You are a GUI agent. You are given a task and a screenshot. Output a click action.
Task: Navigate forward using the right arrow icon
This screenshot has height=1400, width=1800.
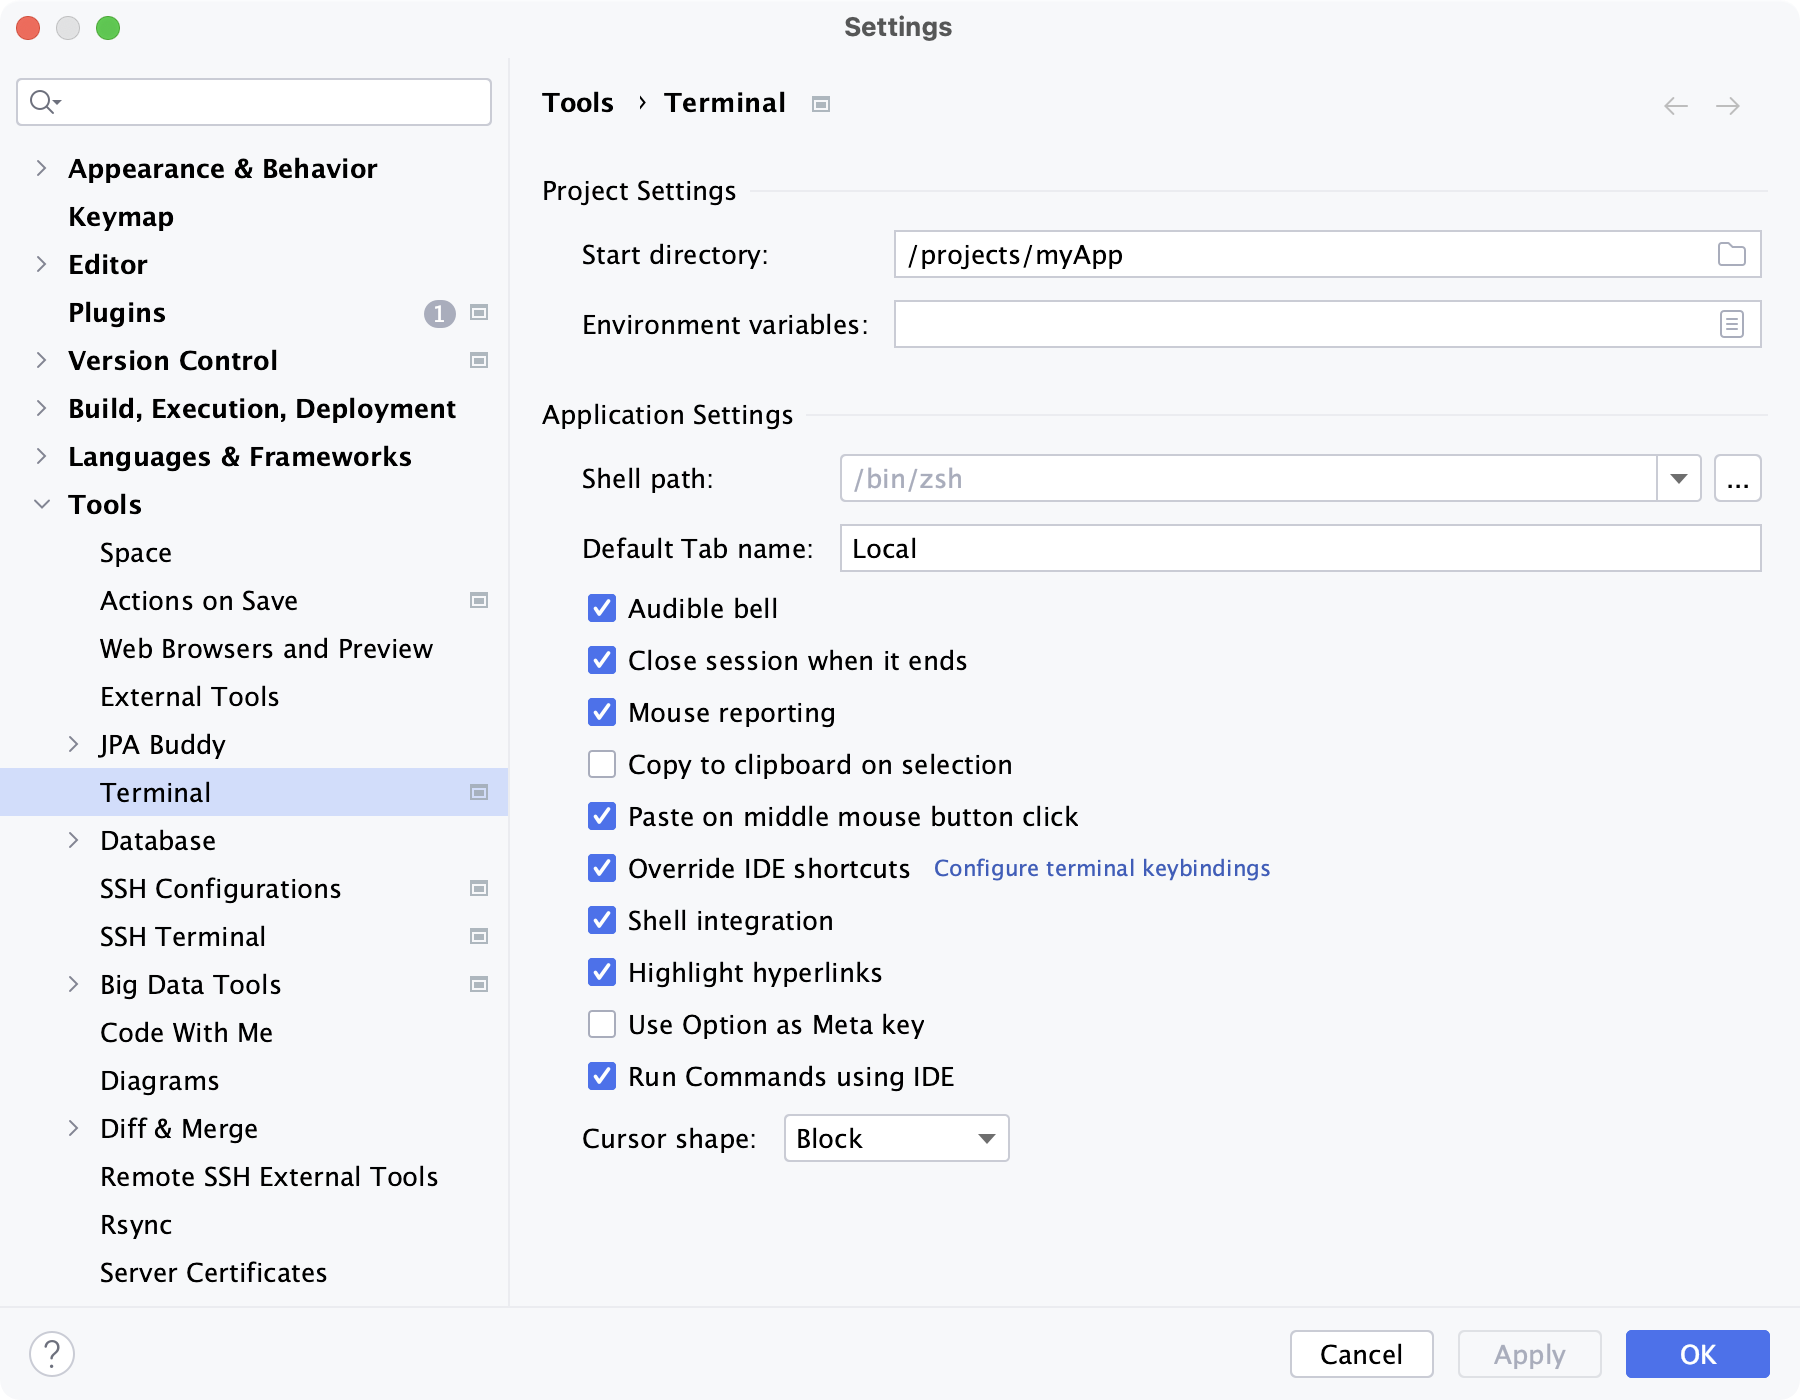(1729, 104)
